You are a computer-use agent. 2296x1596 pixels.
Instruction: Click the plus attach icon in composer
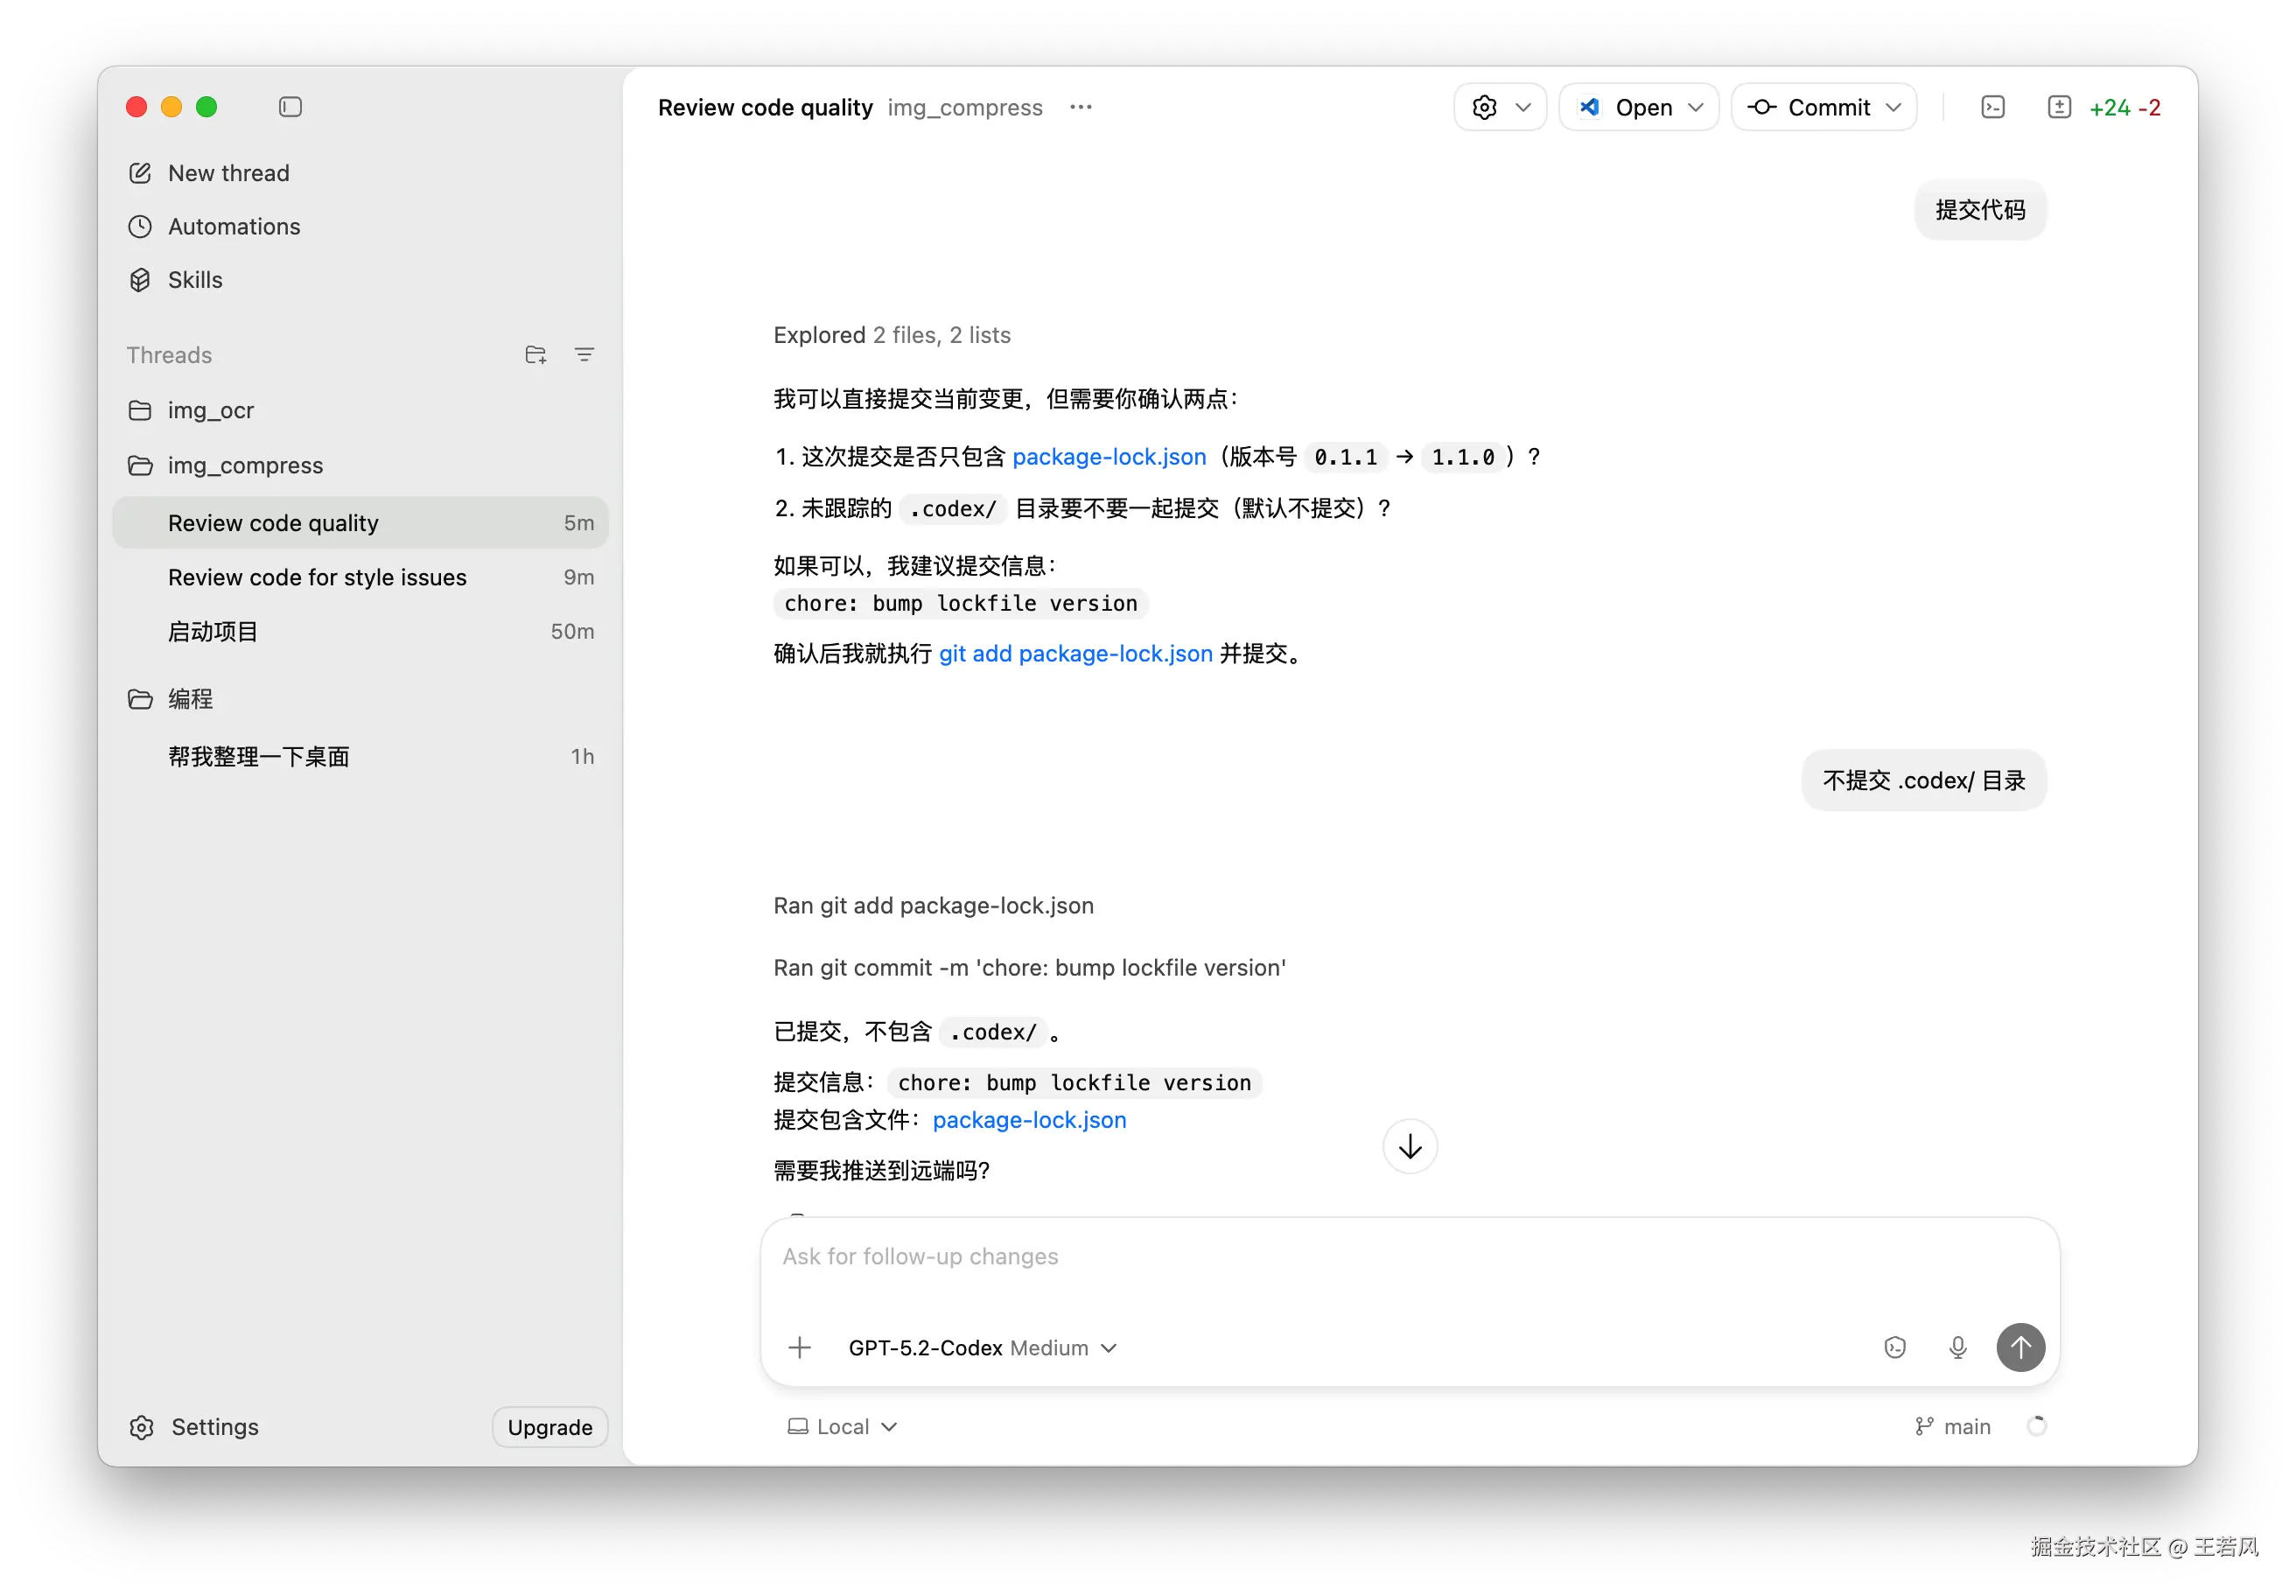799,1348
